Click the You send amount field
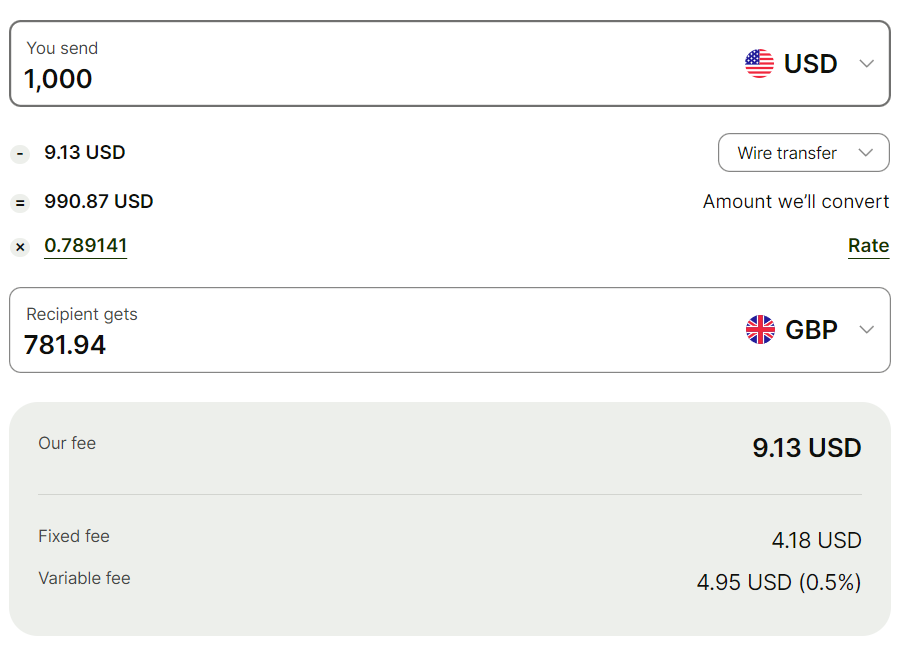The height and width of the screenshot is (658, 904). (x=300, y=78)
